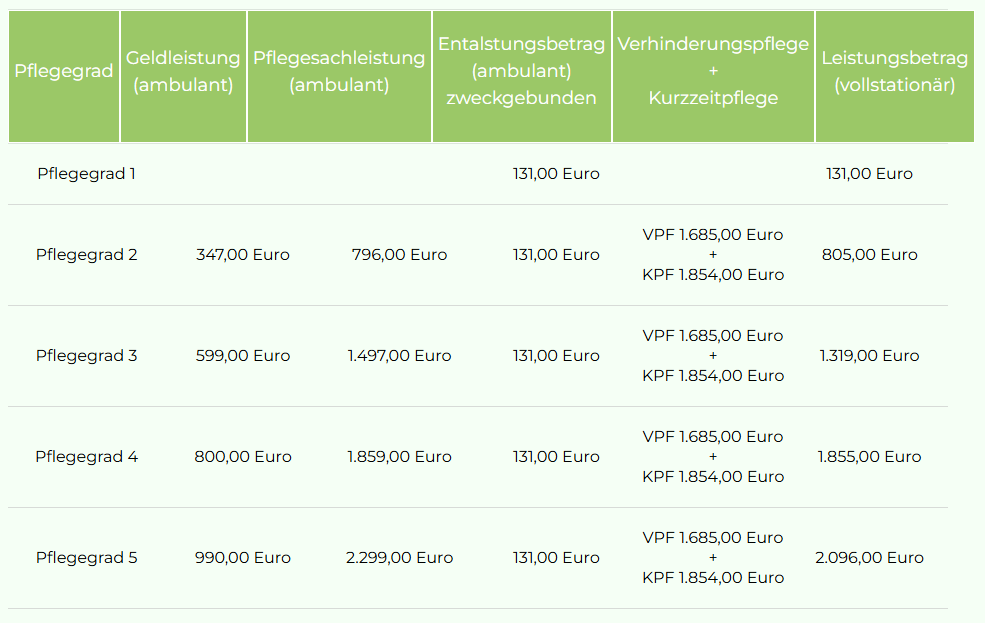
Task: Select the 796,00 Euro Pflegesachleistung value
Action: click(x=400, y=255)
